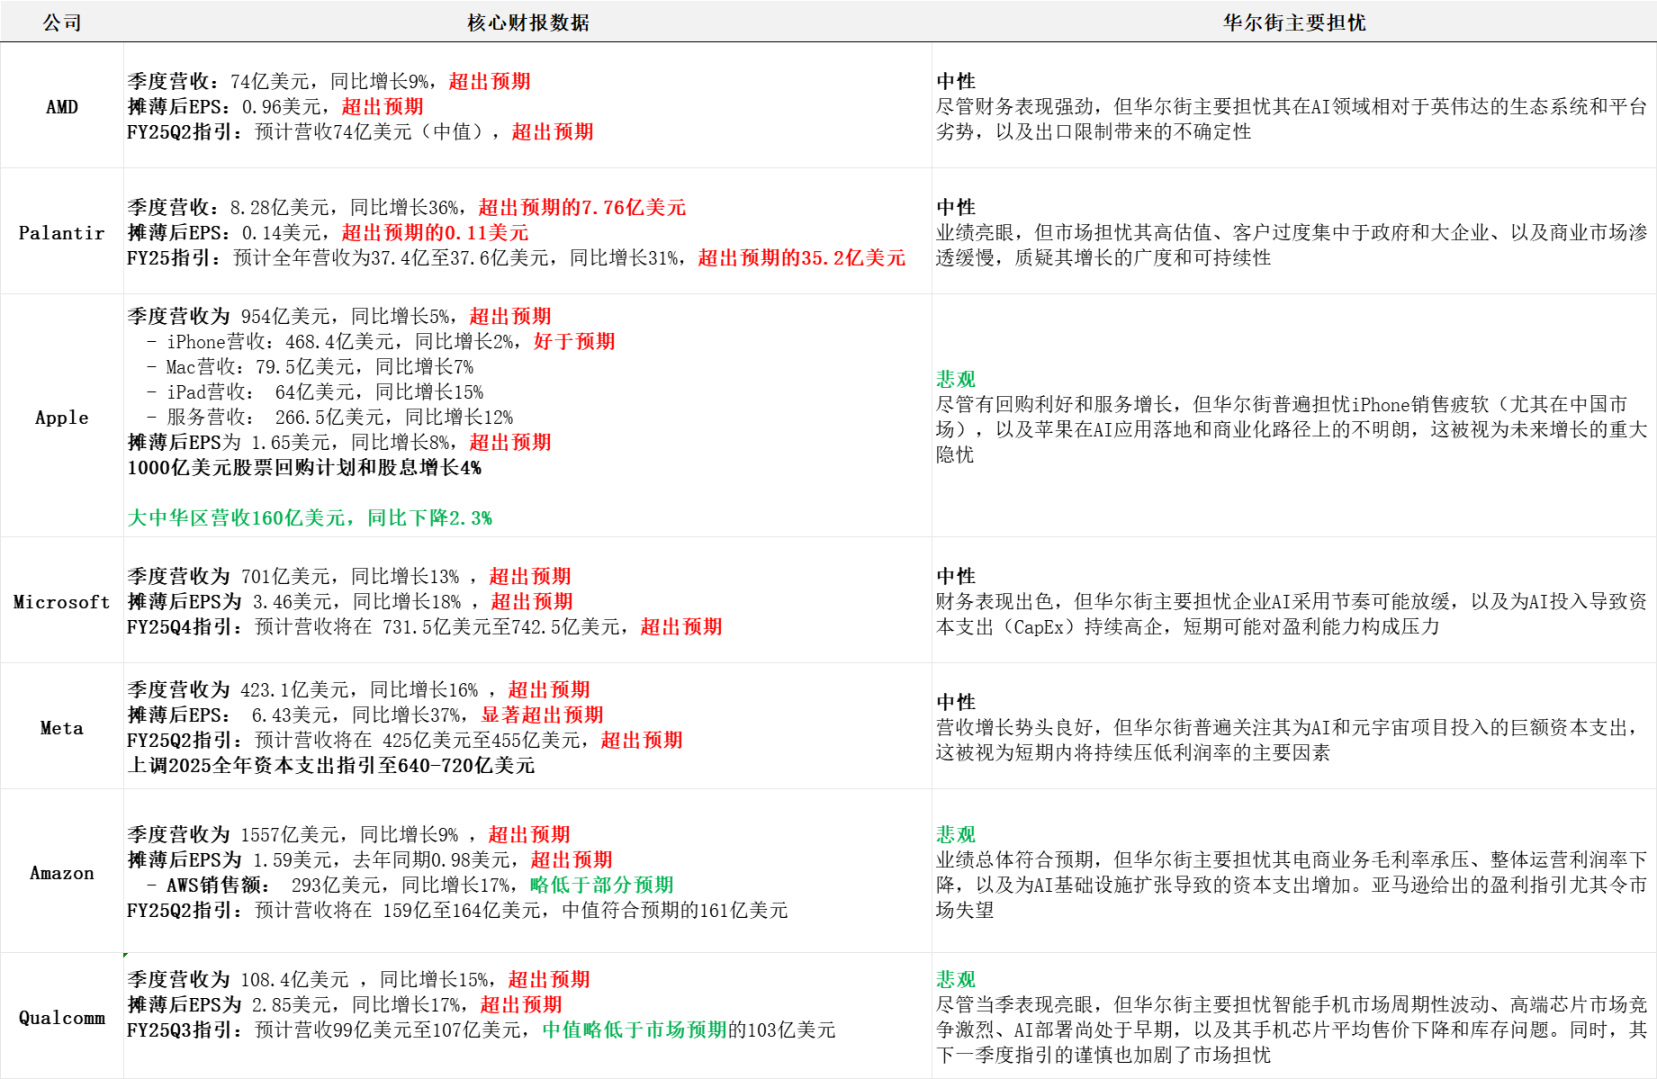Screen dimensions: 1657x1079
Task: Select the AMD company cell
Action: [x=62, y=106]
